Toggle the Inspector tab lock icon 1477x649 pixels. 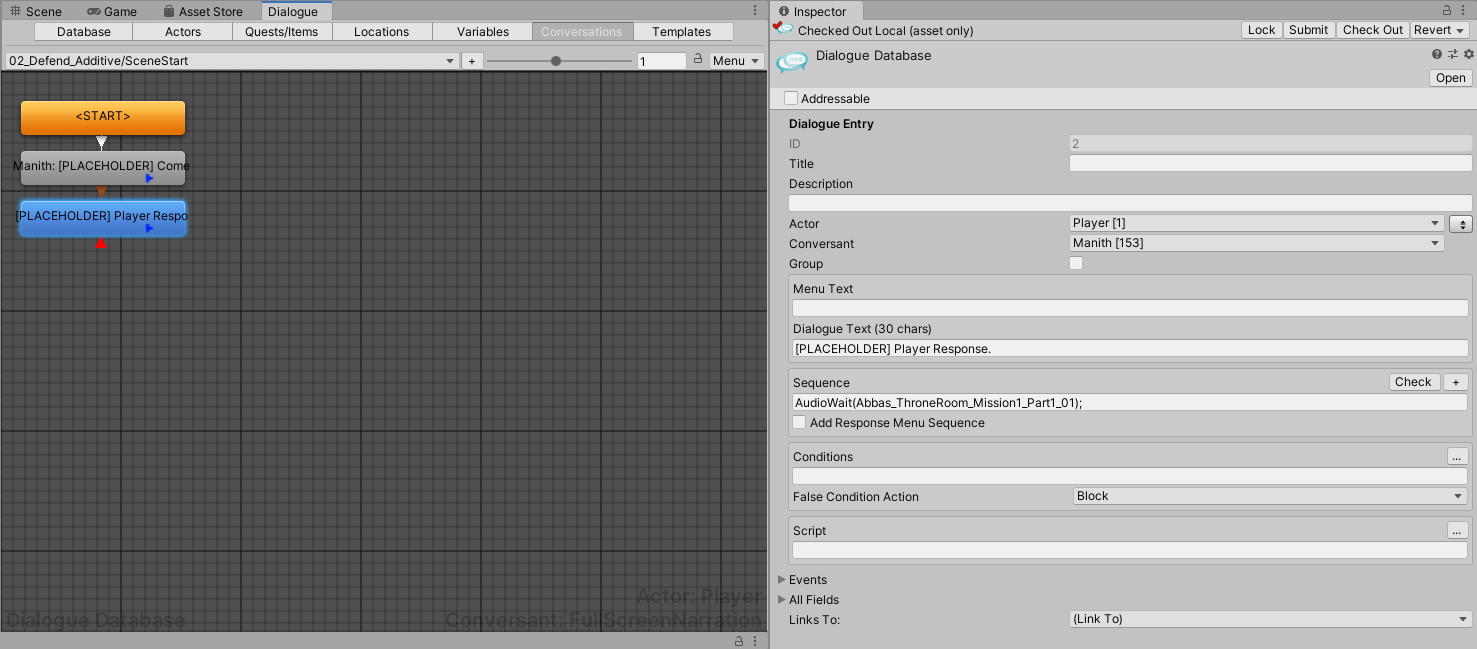point(1447,11)
